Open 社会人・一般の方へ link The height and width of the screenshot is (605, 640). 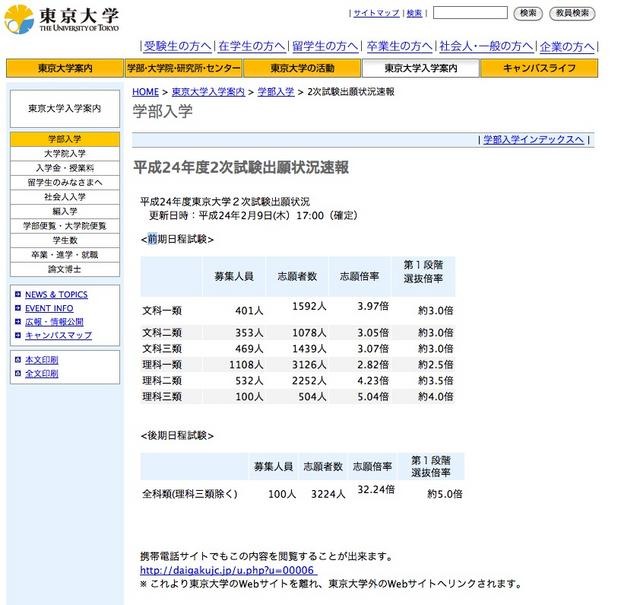486,46
